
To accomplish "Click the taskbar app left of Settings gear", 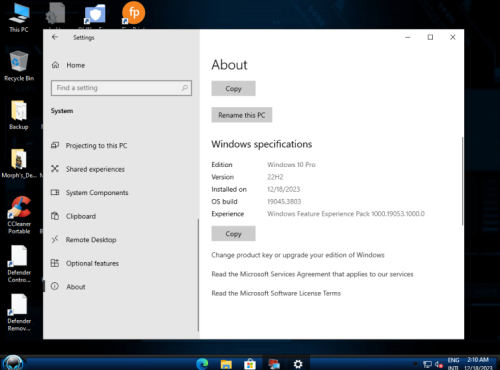I will [274, 364].
